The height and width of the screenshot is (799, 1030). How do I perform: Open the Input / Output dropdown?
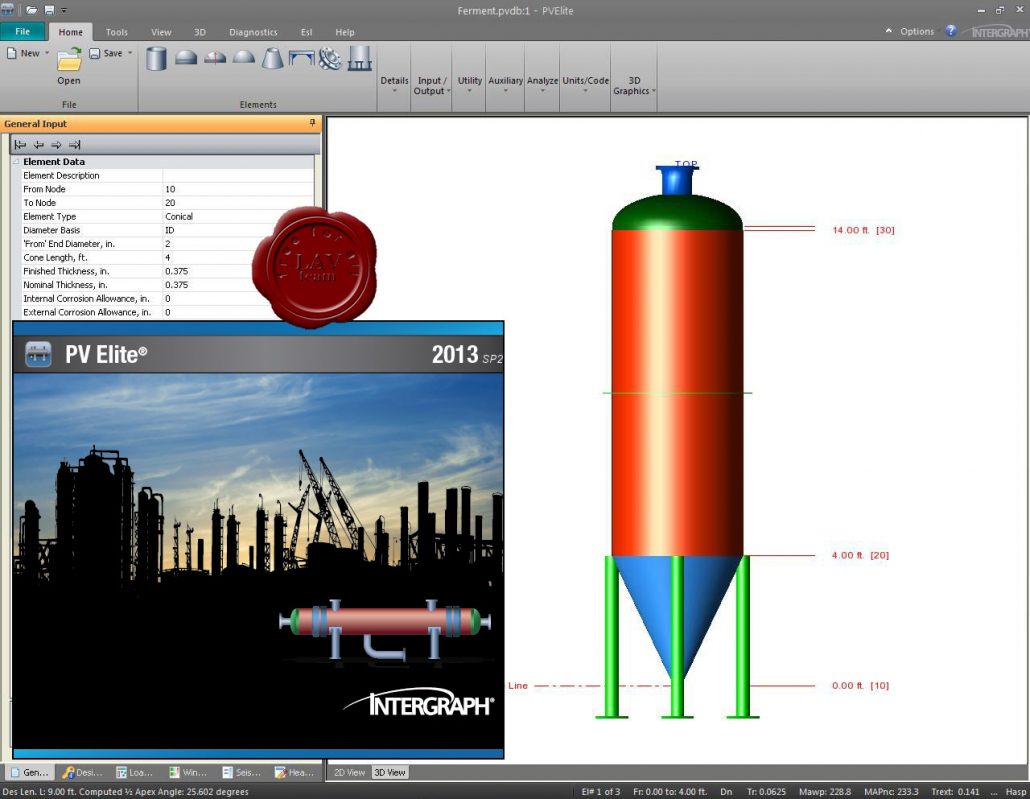click(431, 85)
